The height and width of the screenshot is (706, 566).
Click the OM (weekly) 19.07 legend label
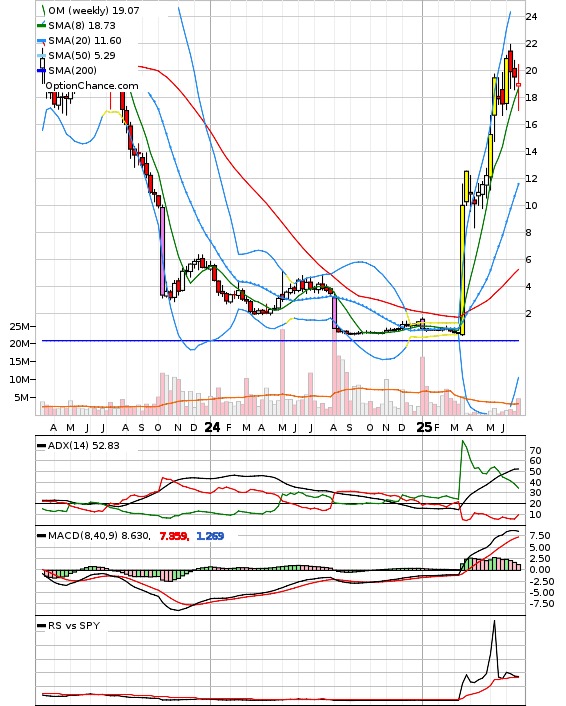(x=94, y=10)
